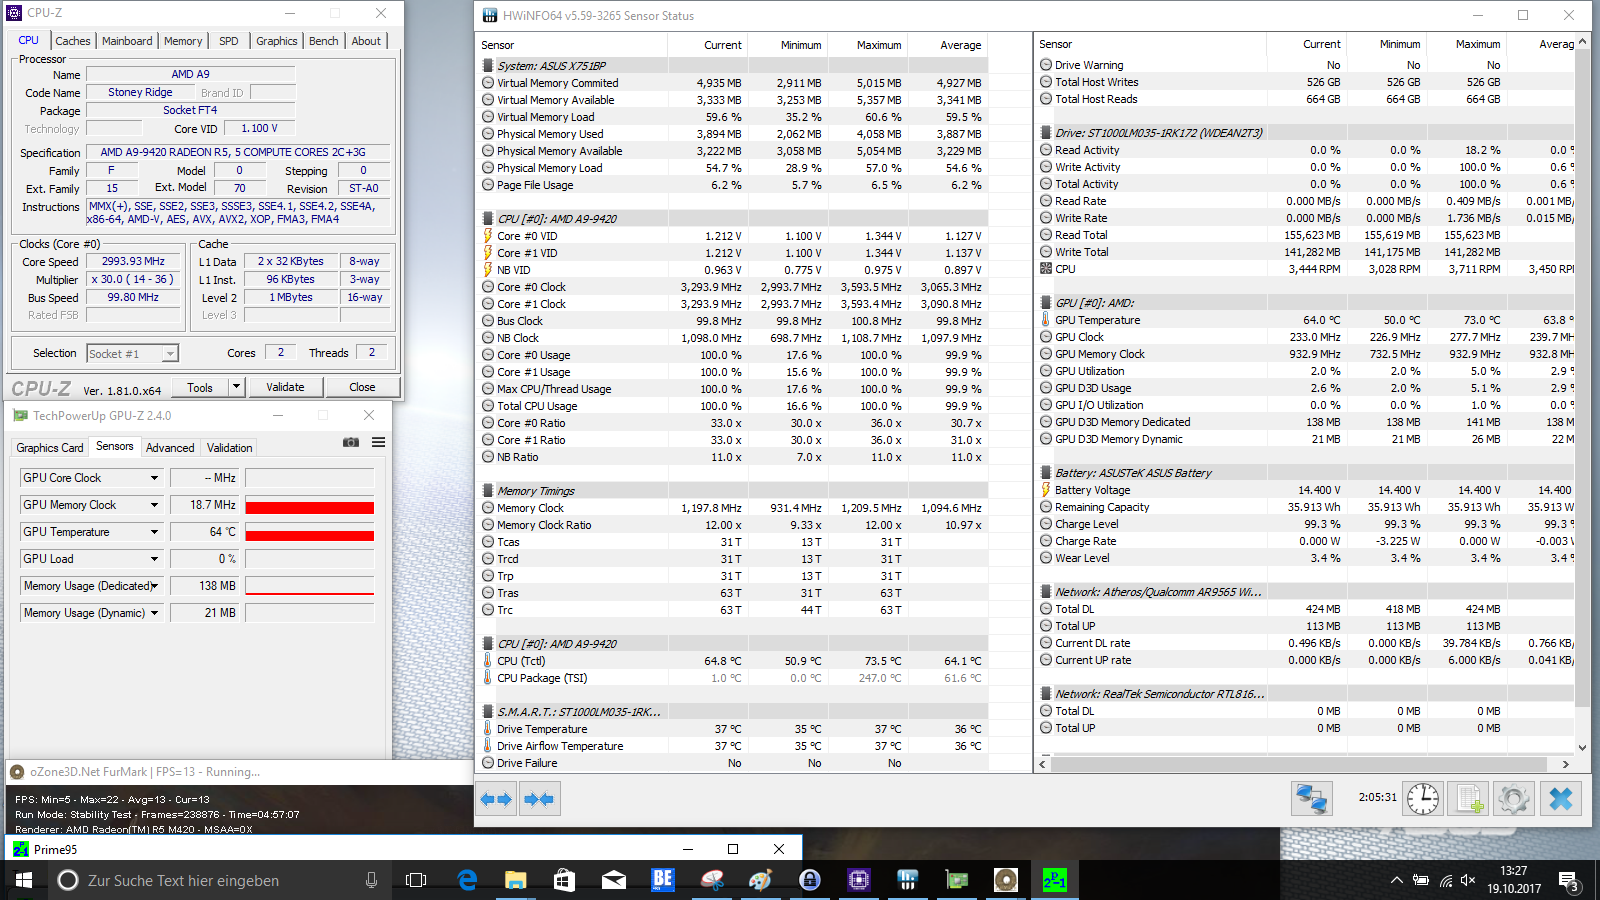Select the Total CPU Usage sensor row
Screen dimensions: 1600x900
[x=733, y=406]
